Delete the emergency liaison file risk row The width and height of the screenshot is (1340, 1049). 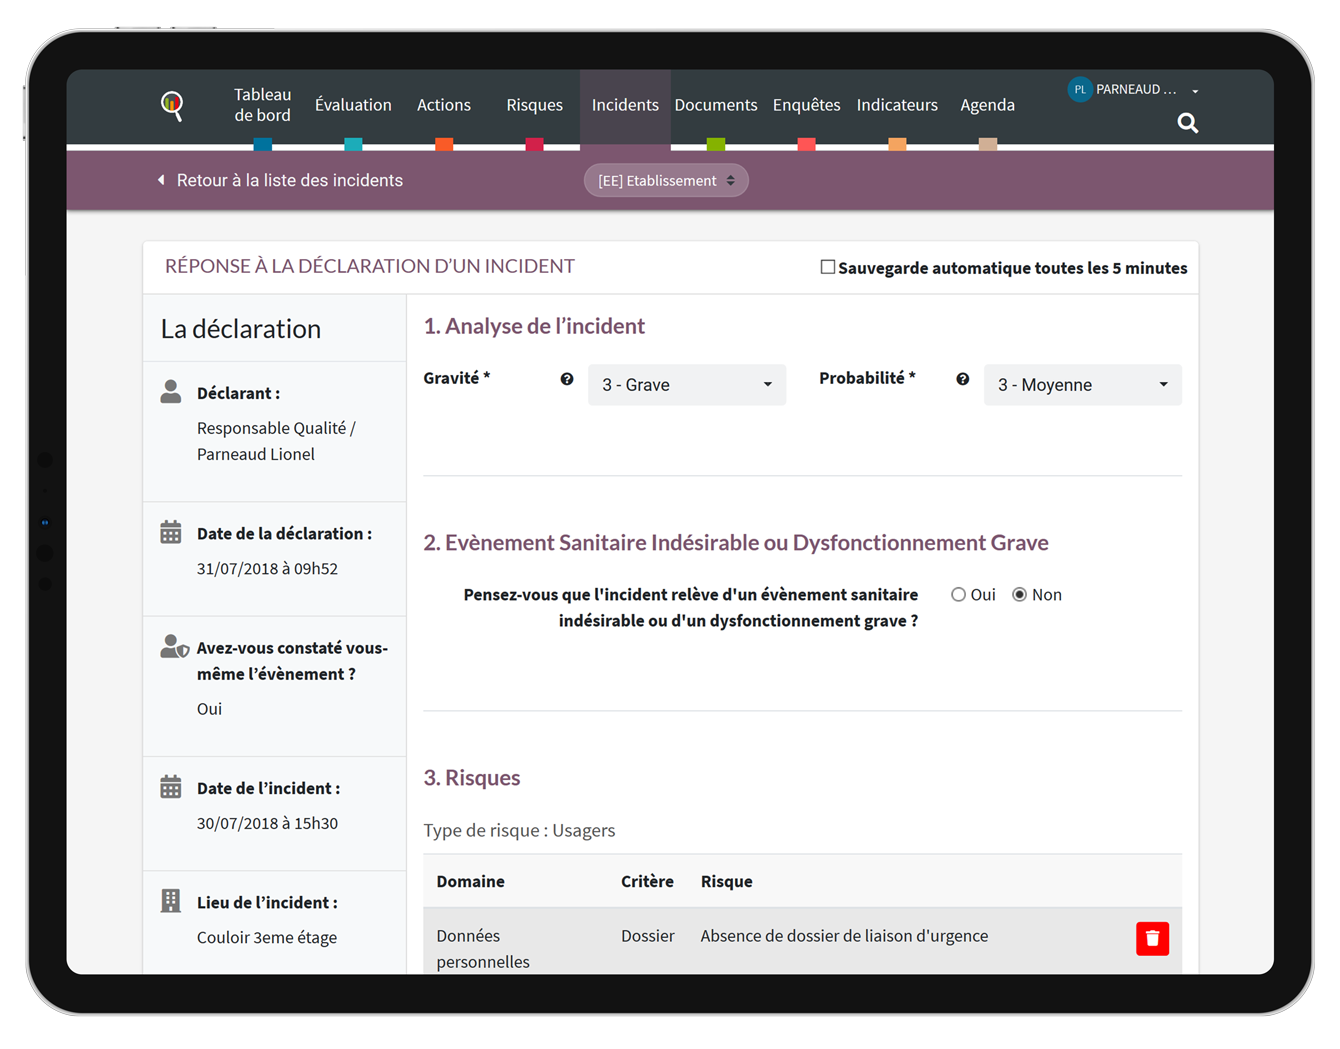pyautogui.click(x=1152, y=939)
